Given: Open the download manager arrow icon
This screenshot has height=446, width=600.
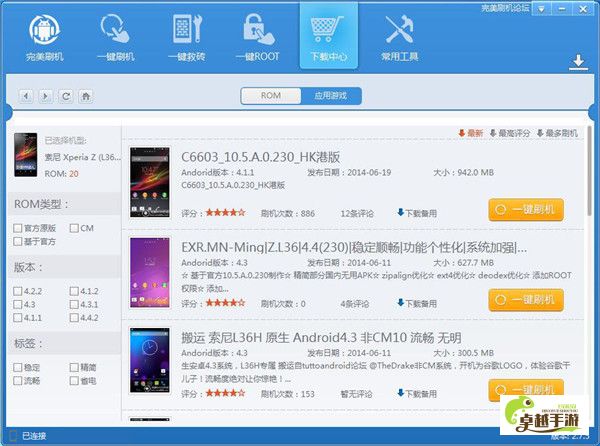Looking at the screenshot, I should tap(578, 63).
